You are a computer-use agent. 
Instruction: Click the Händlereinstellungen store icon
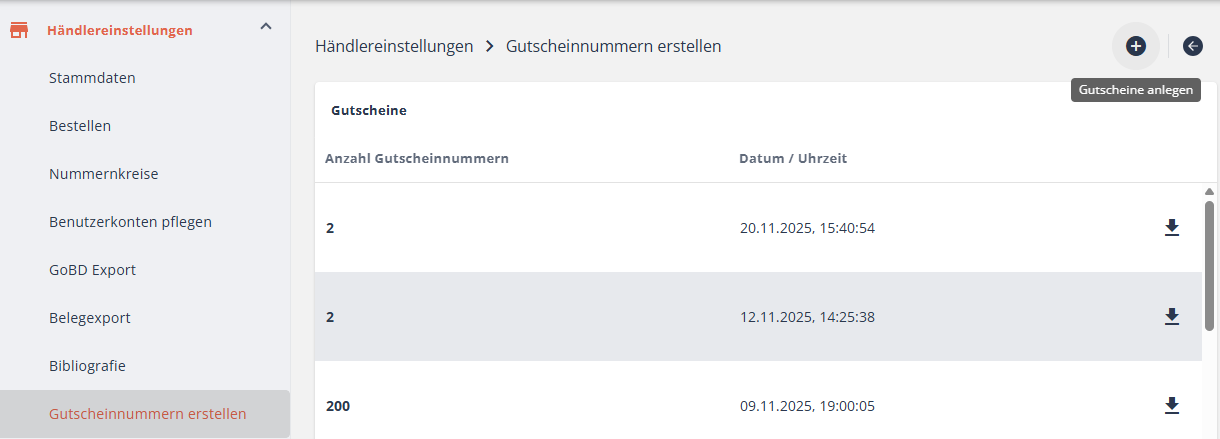pos(19,30)
